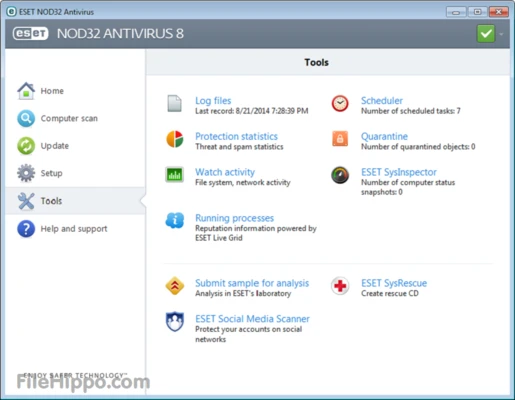
Task: Click 'Number of quarantined objects: 0' text
Action: click(418, 146)
